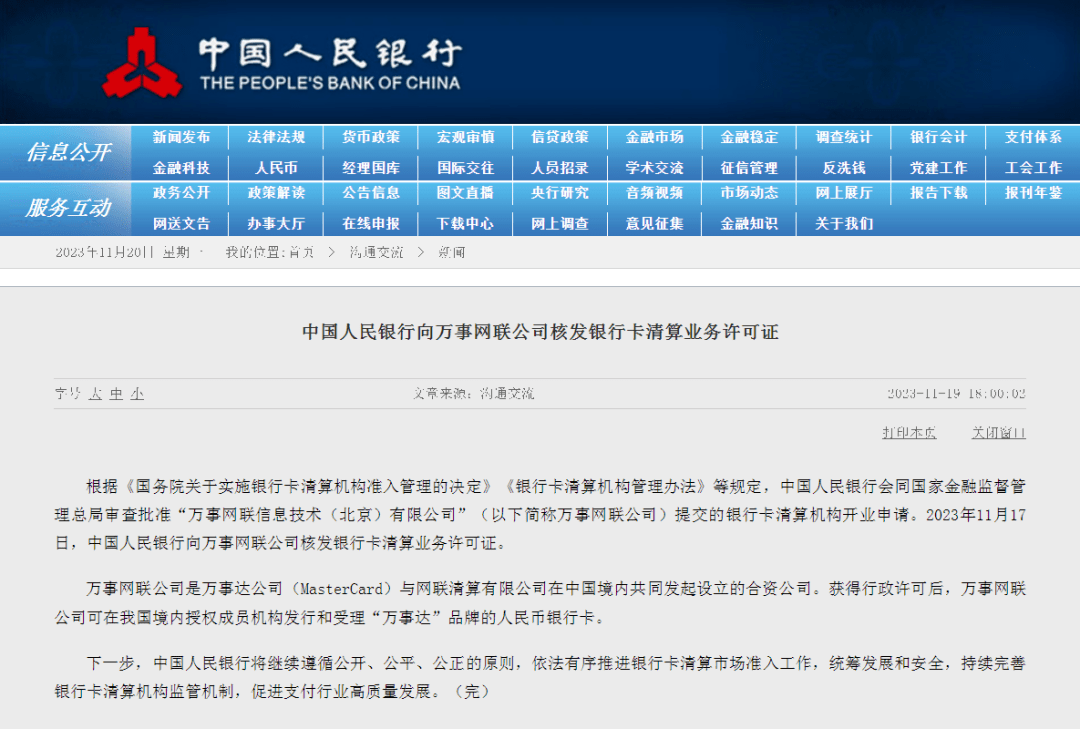Screen dimensions: 1080x729
Task: Open the 金融市场 navigation link
Action: [x=654, y=137]
